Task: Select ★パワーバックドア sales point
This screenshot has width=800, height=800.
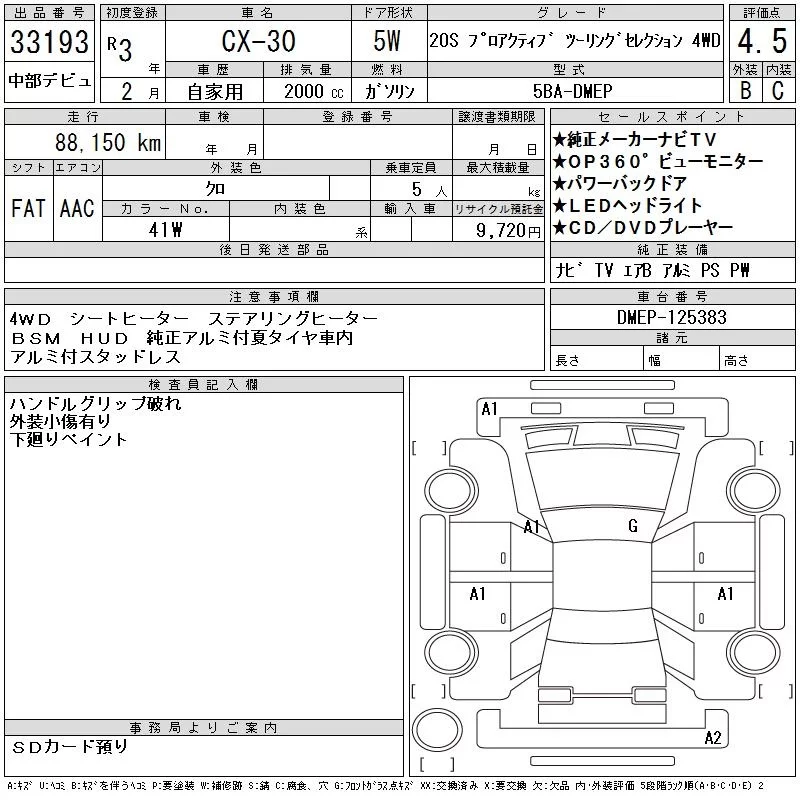Action: (x=620, y=184)
